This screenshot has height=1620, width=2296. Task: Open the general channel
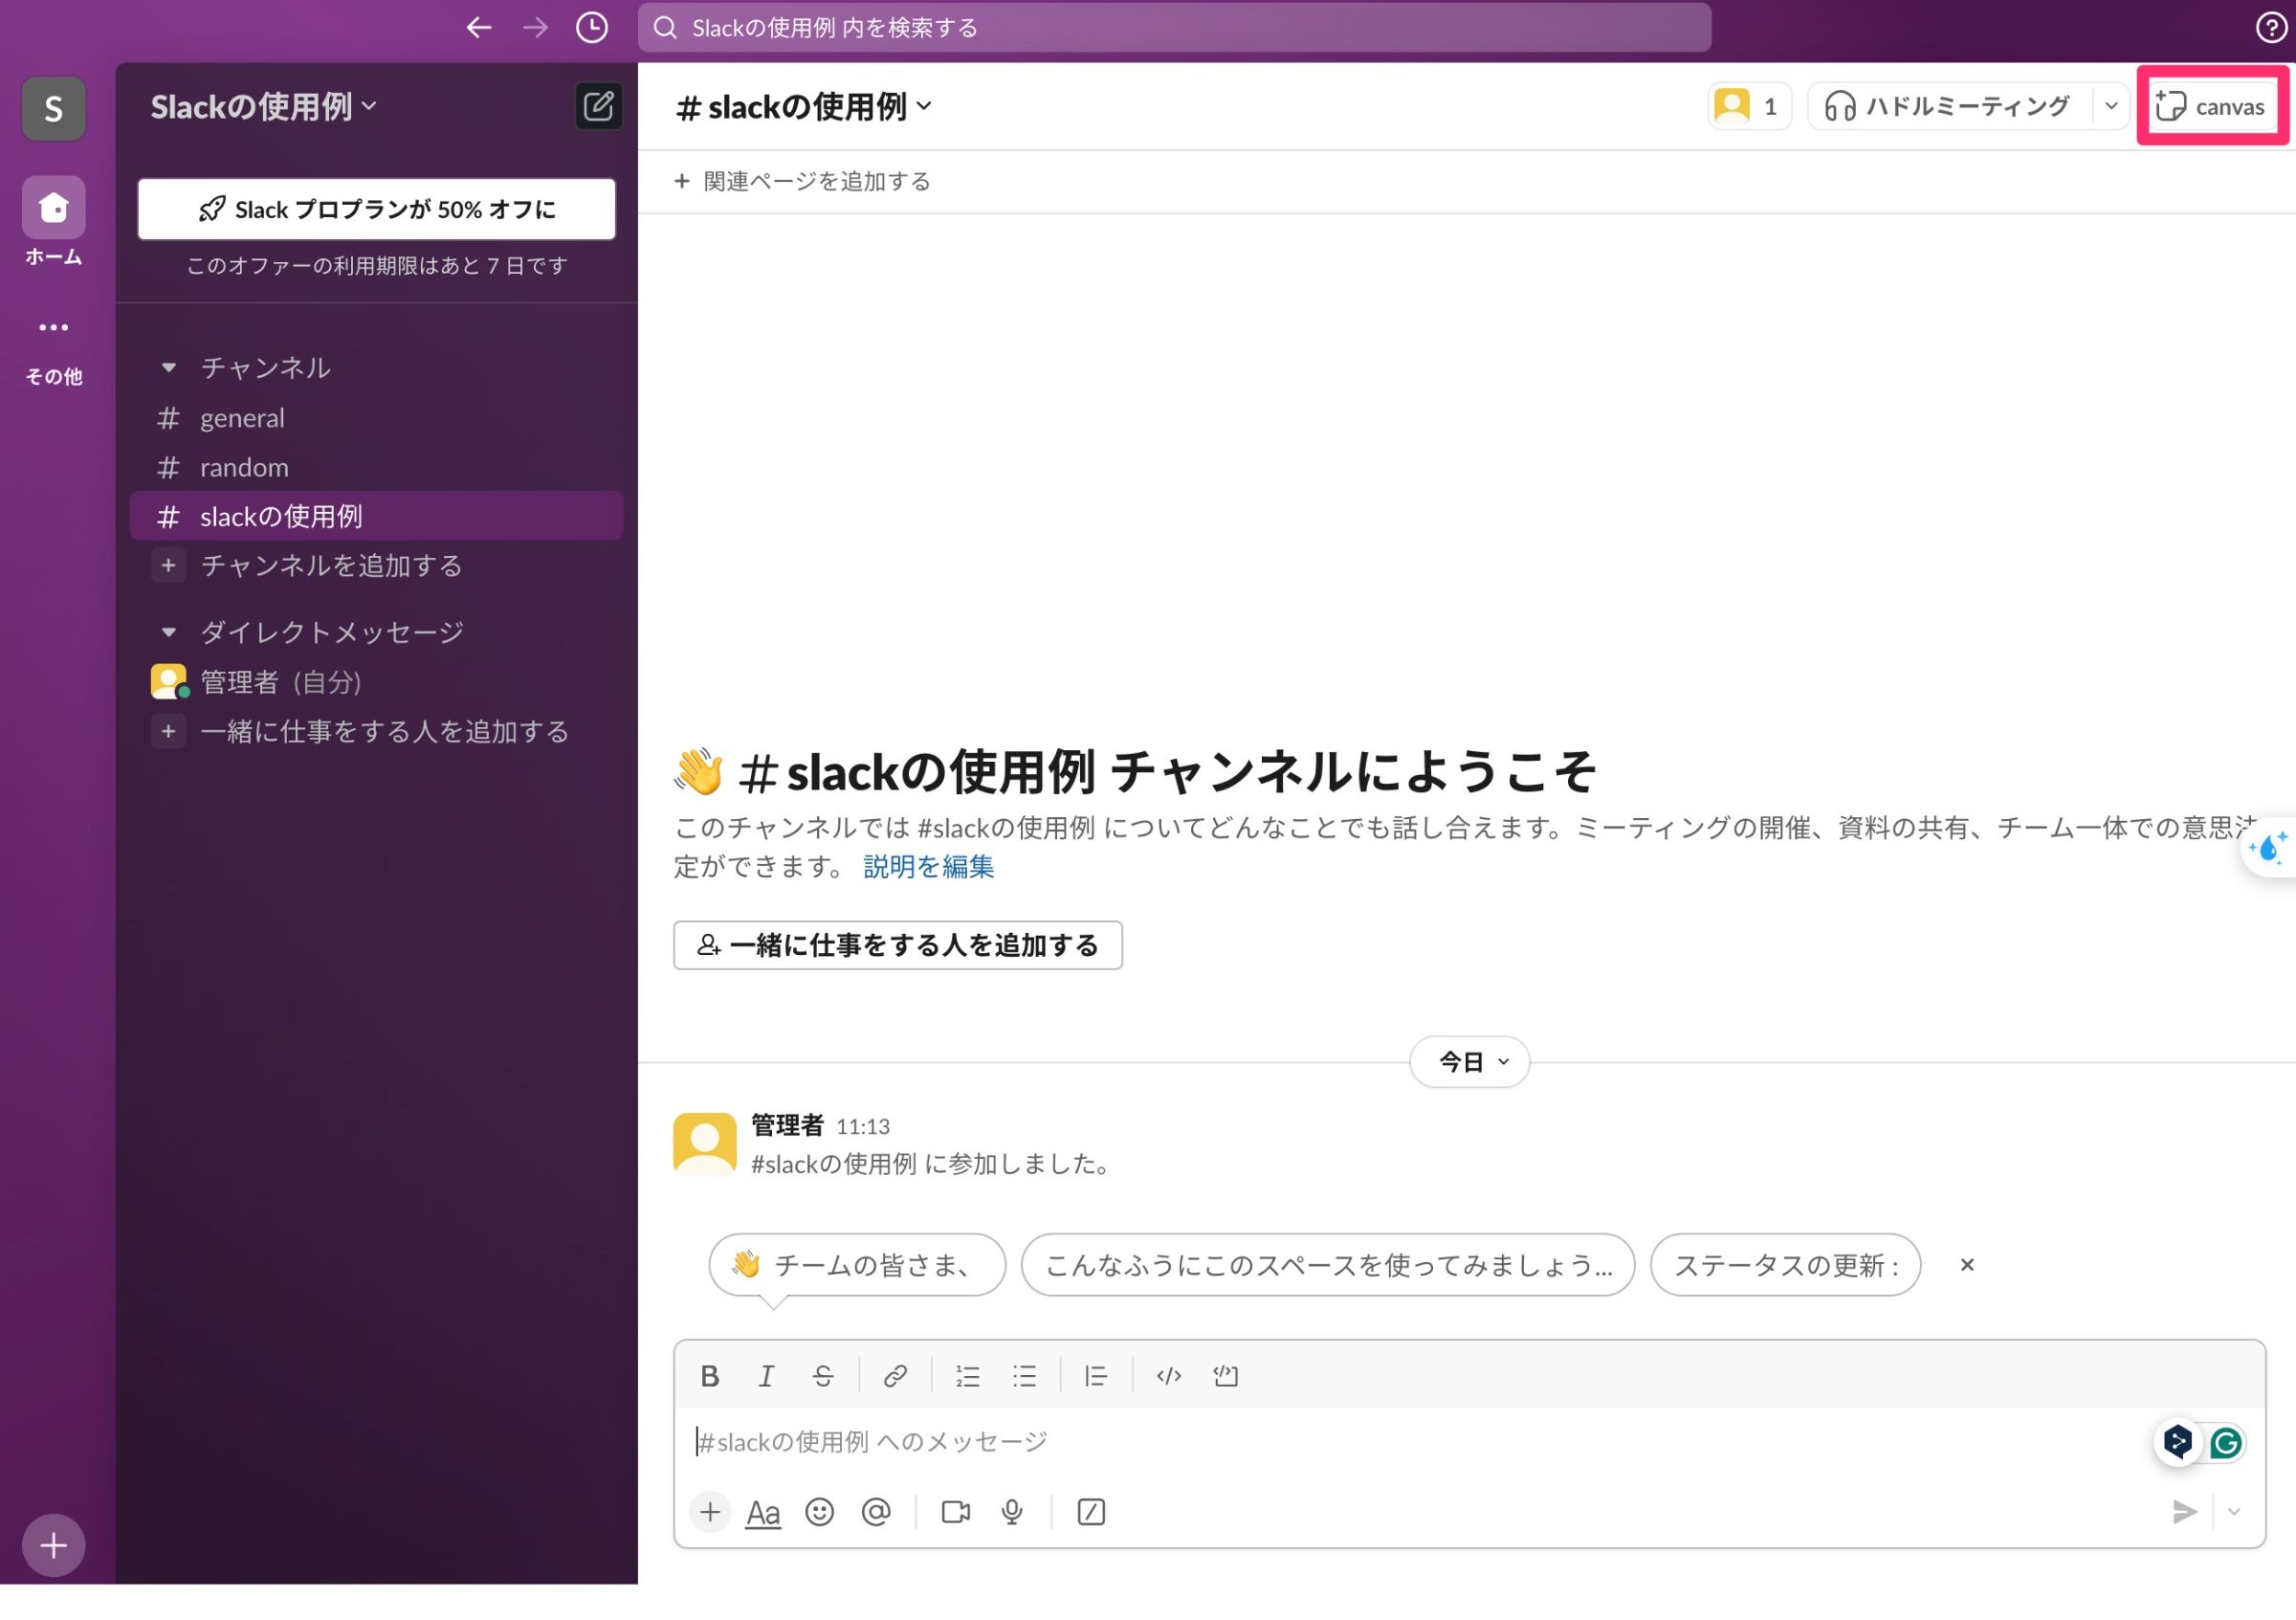coord(376,418)
